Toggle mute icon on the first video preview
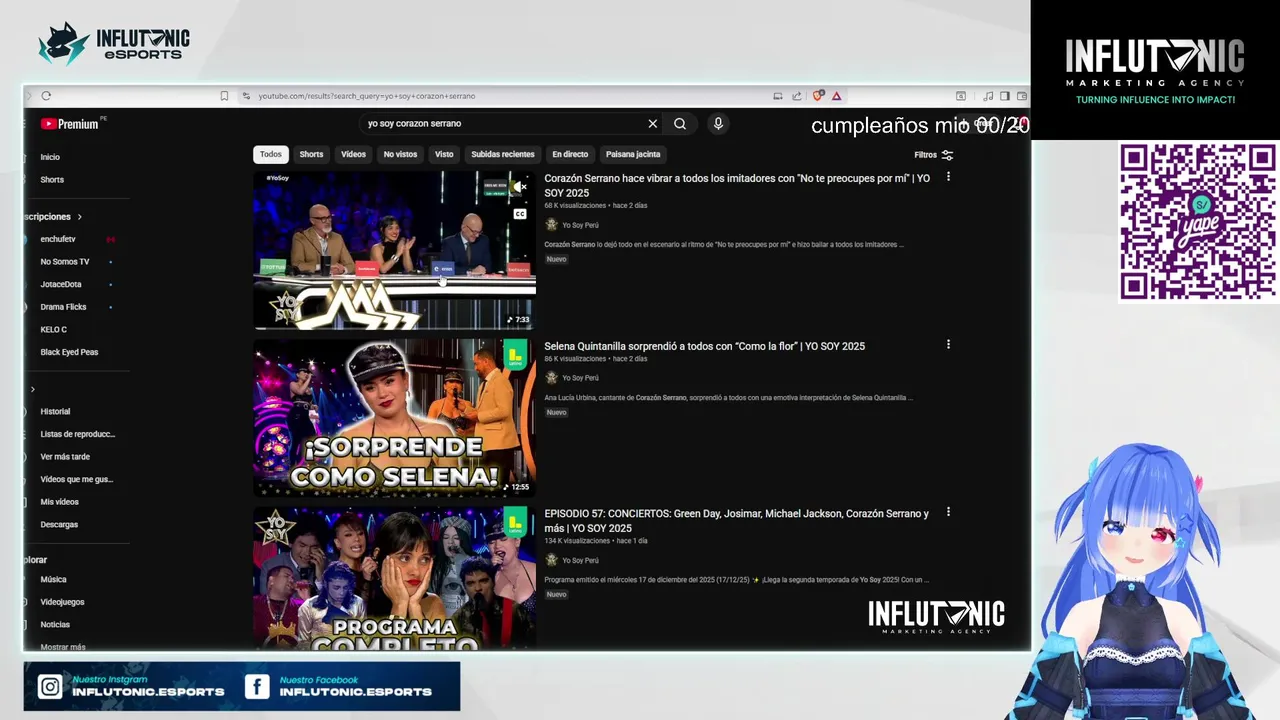1280x720 pixels. pyautogui.click(x=520, y=187)
